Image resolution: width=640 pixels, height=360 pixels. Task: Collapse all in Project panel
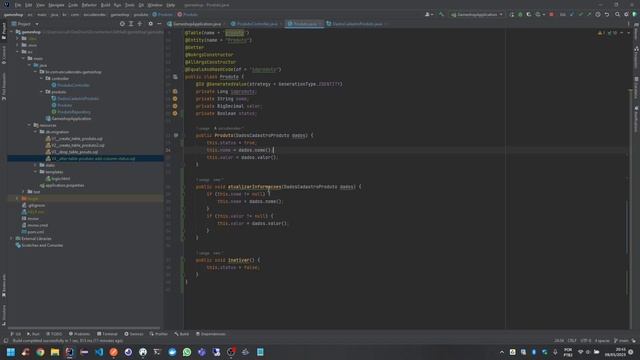(140, 24)
